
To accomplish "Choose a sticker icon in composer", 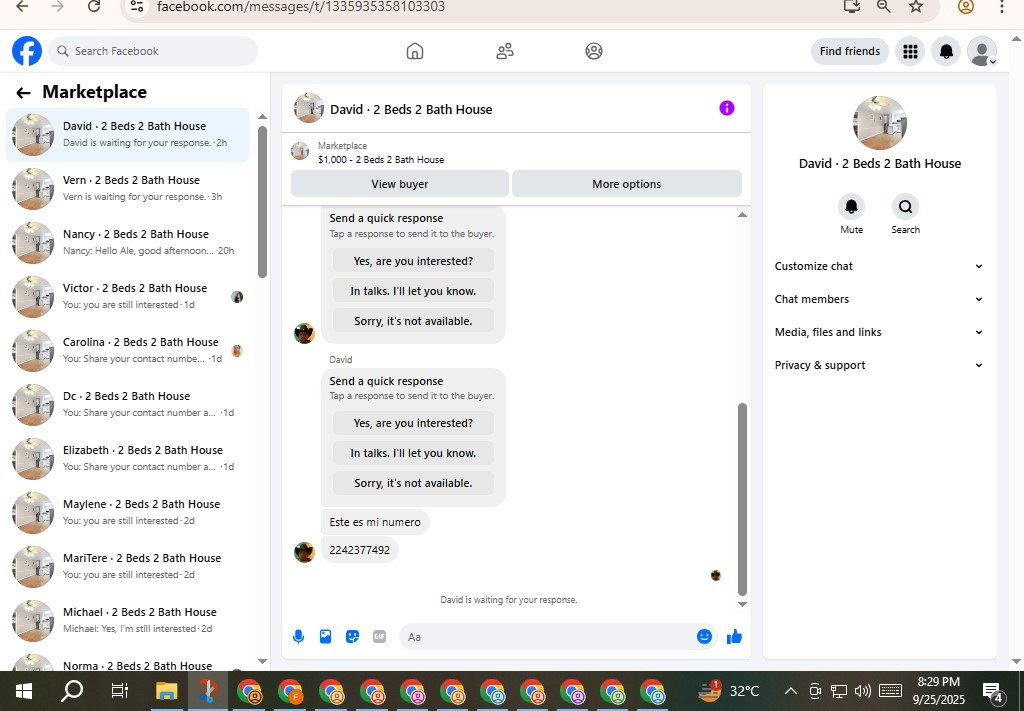I will 353,637.
